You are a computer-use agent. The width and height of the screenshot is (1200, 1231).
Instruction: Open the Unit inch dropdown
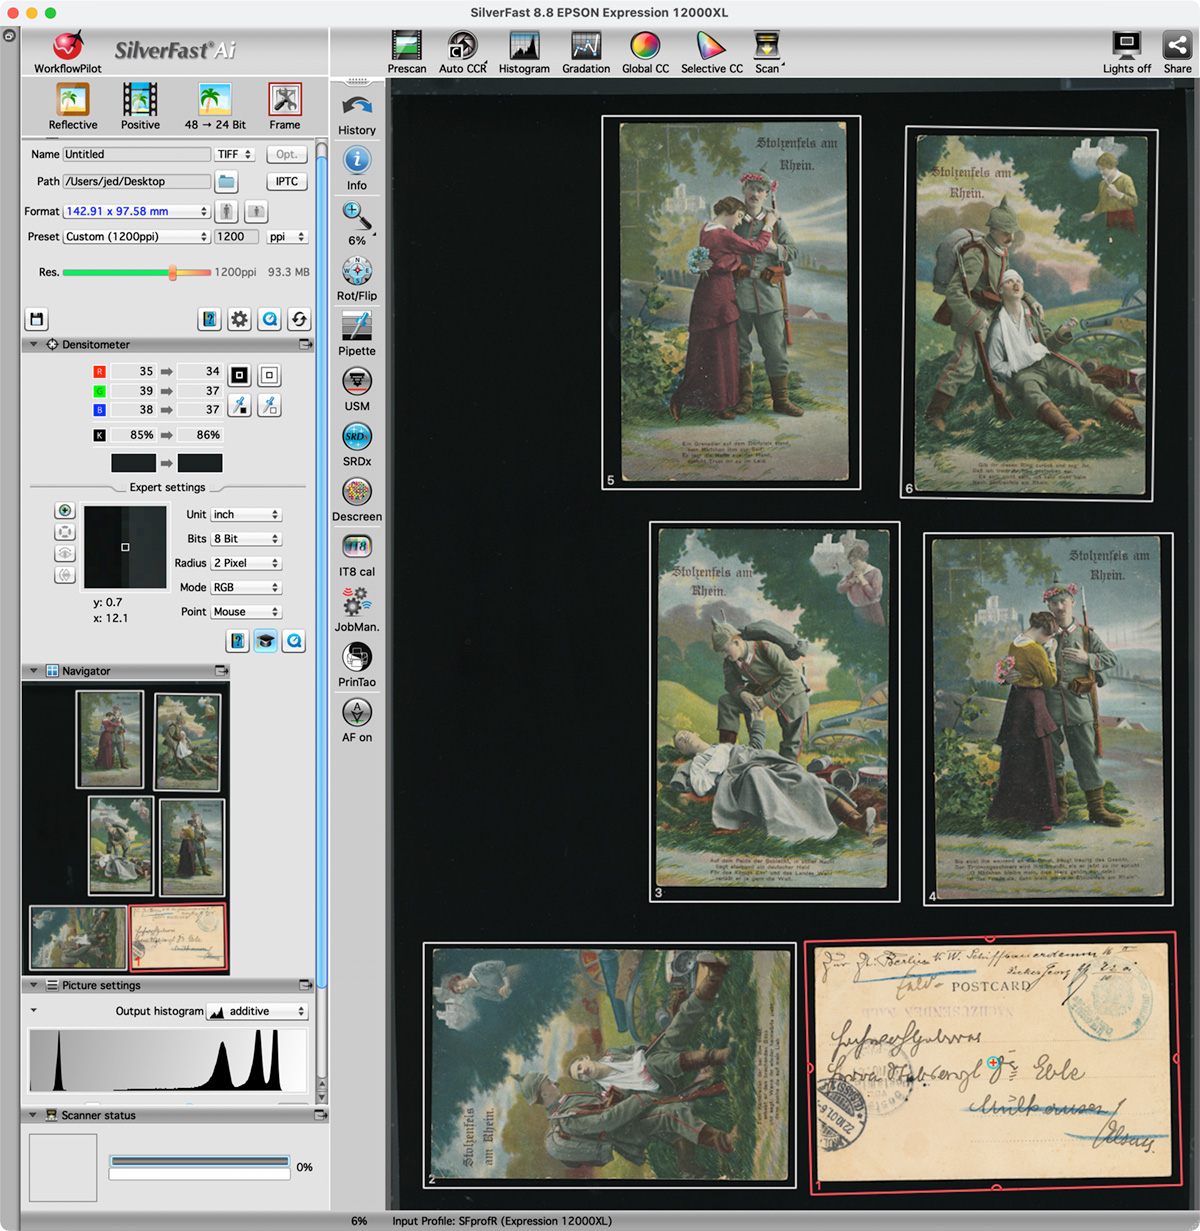246,514
